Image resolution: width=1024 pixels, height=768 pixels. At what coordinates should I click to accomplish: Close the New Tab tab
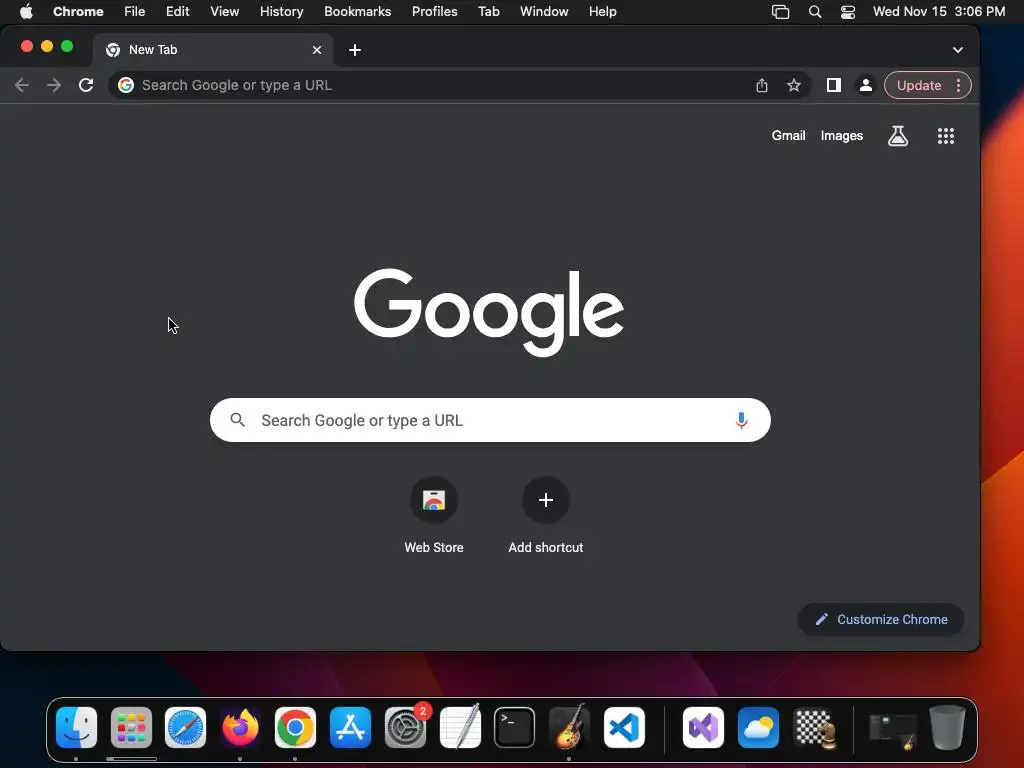[x=317, y=50]
